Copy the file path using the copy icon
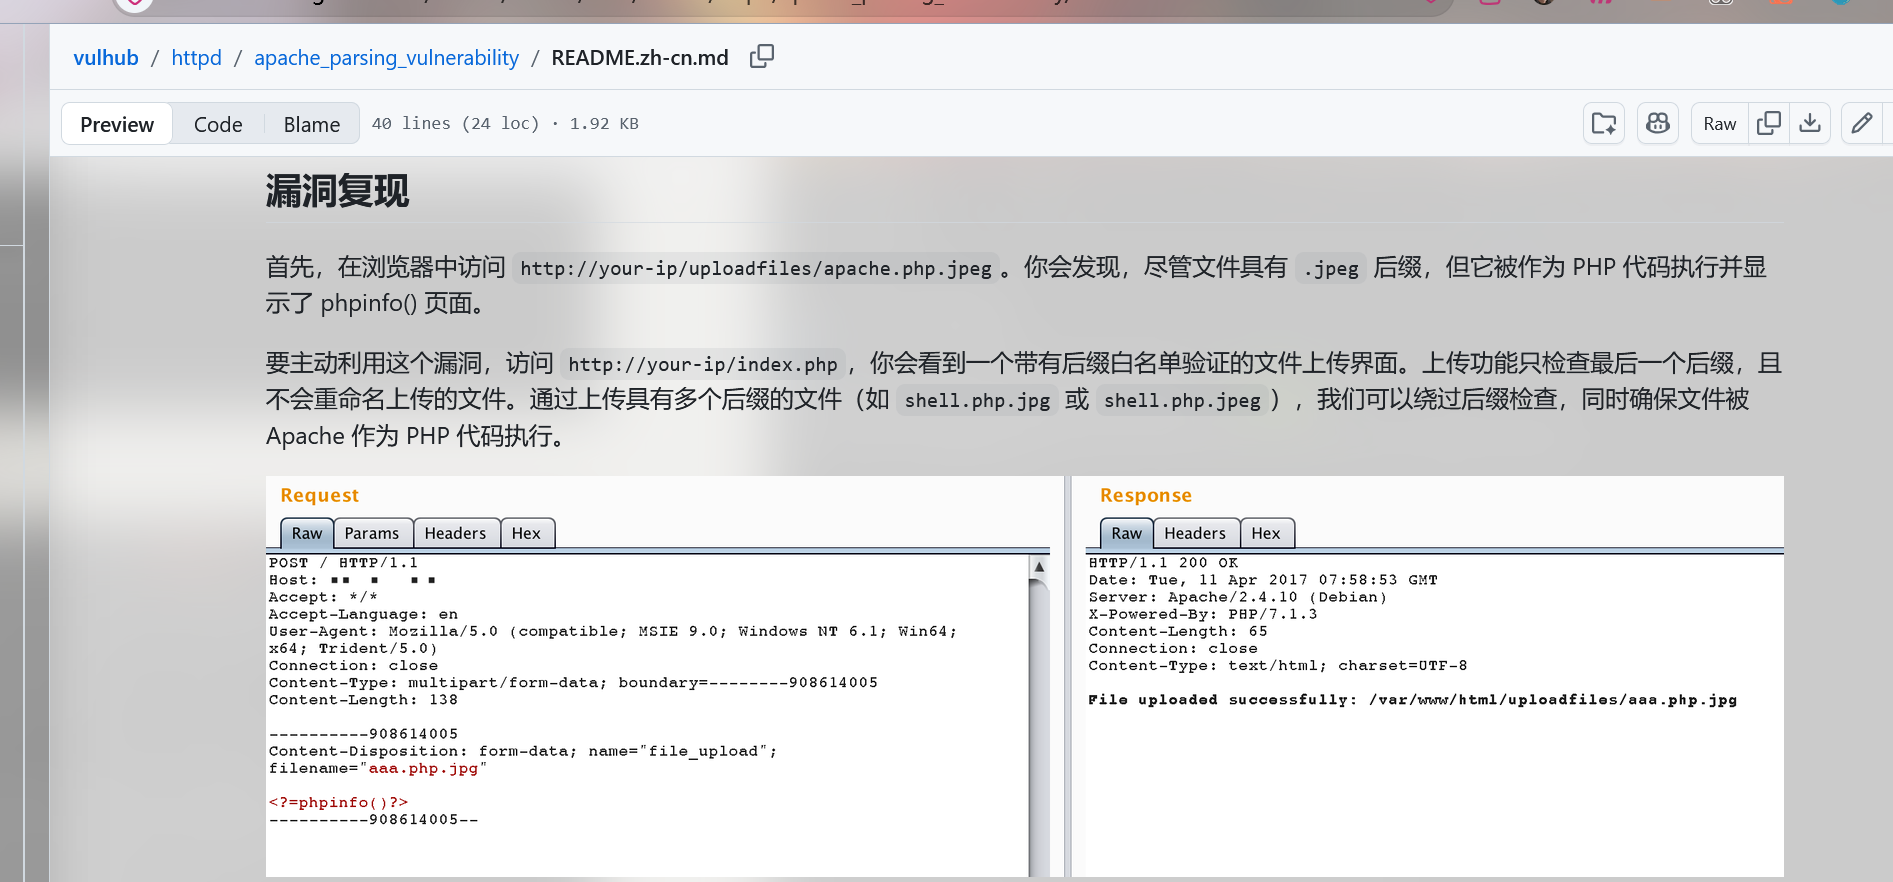1893x882 pixels. pyautogui.click(x=762, y=57)
